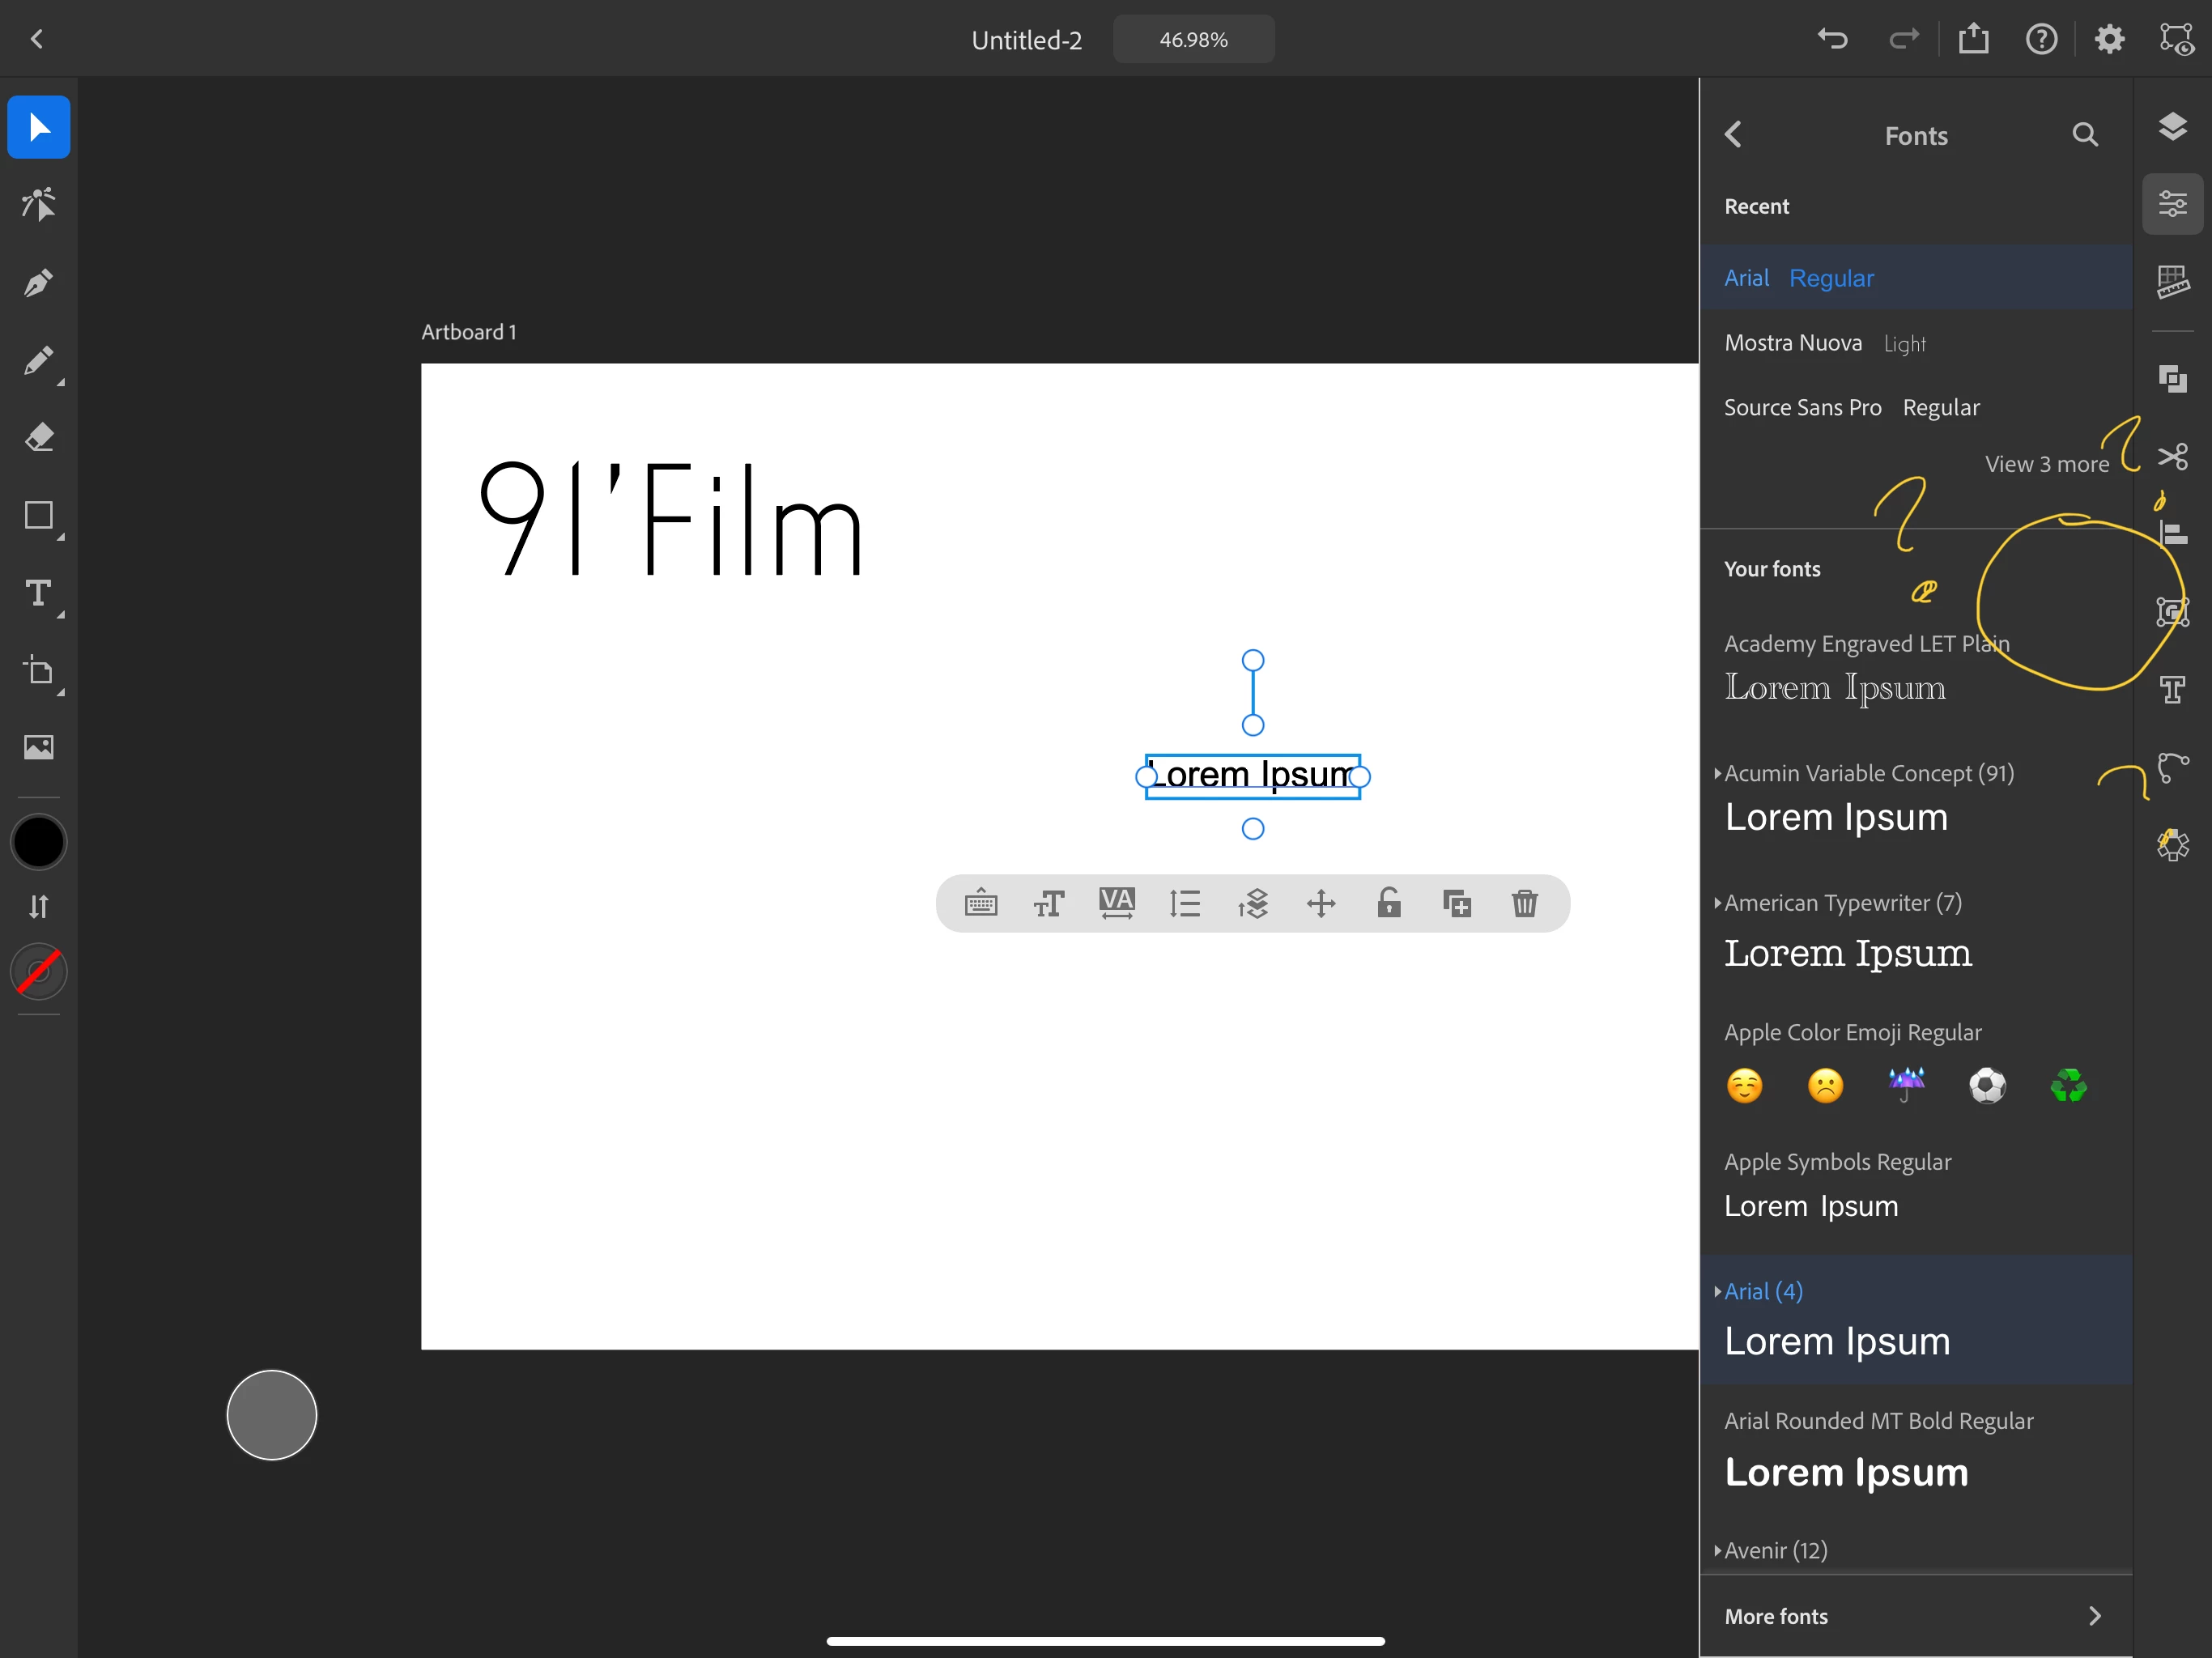This screenshot has height=1658, width=2212.
Task: Duplicate object from floating toolbar
Action: [x=1456, y=904]
